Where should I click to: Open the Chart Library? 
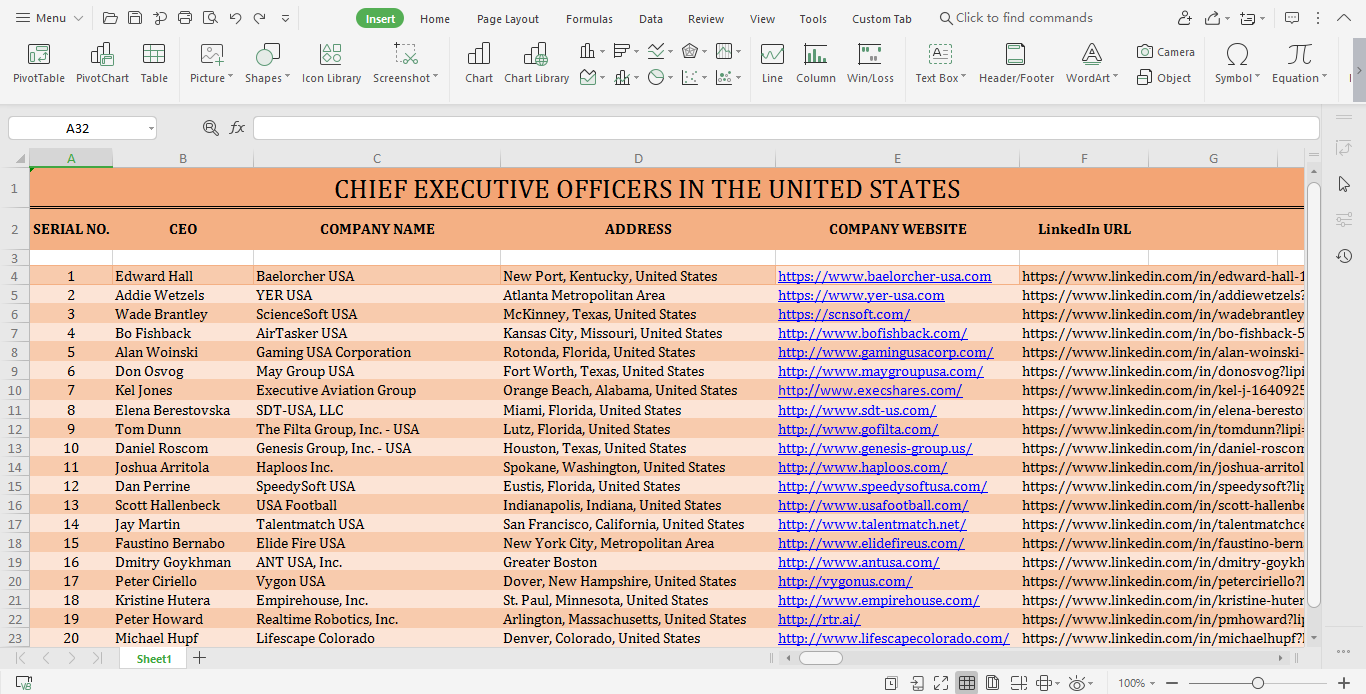(x=536, y=63)
